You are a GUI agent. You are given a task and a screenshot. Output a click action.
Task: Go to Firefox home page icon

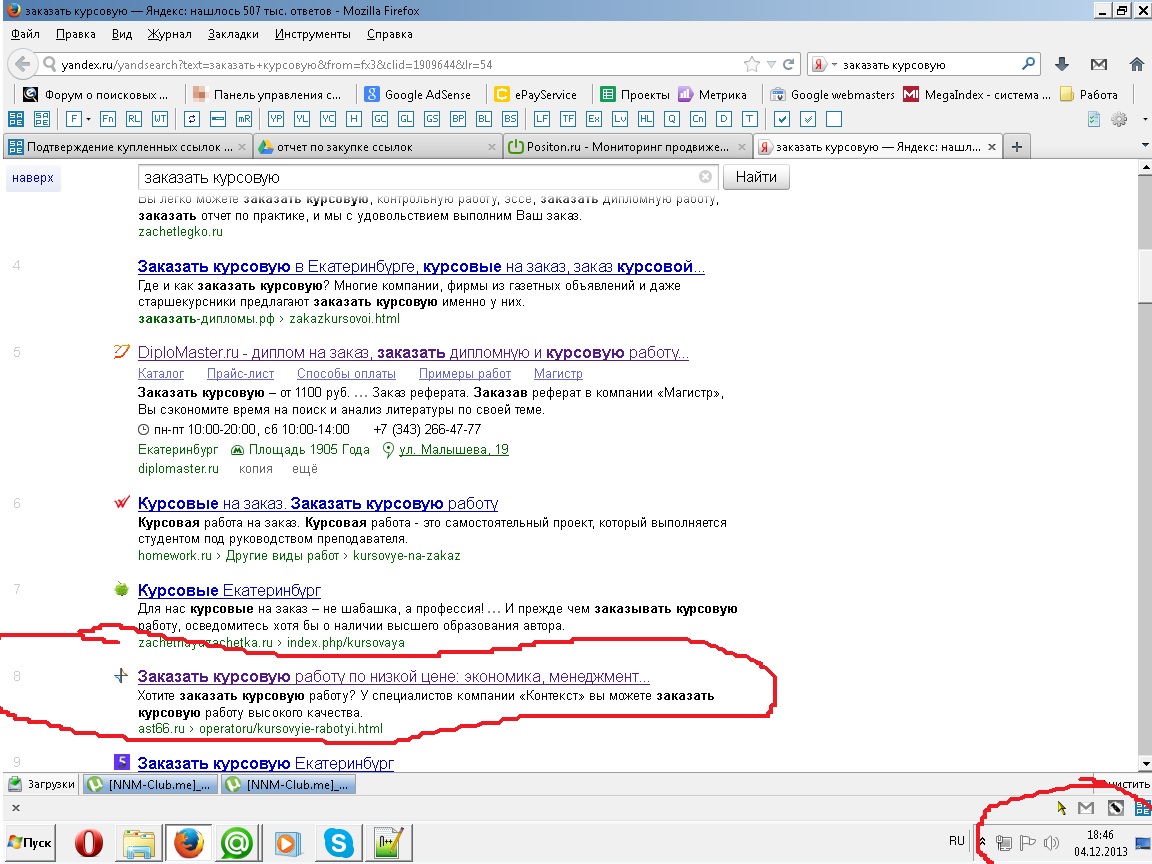[x=1137, y=65]
